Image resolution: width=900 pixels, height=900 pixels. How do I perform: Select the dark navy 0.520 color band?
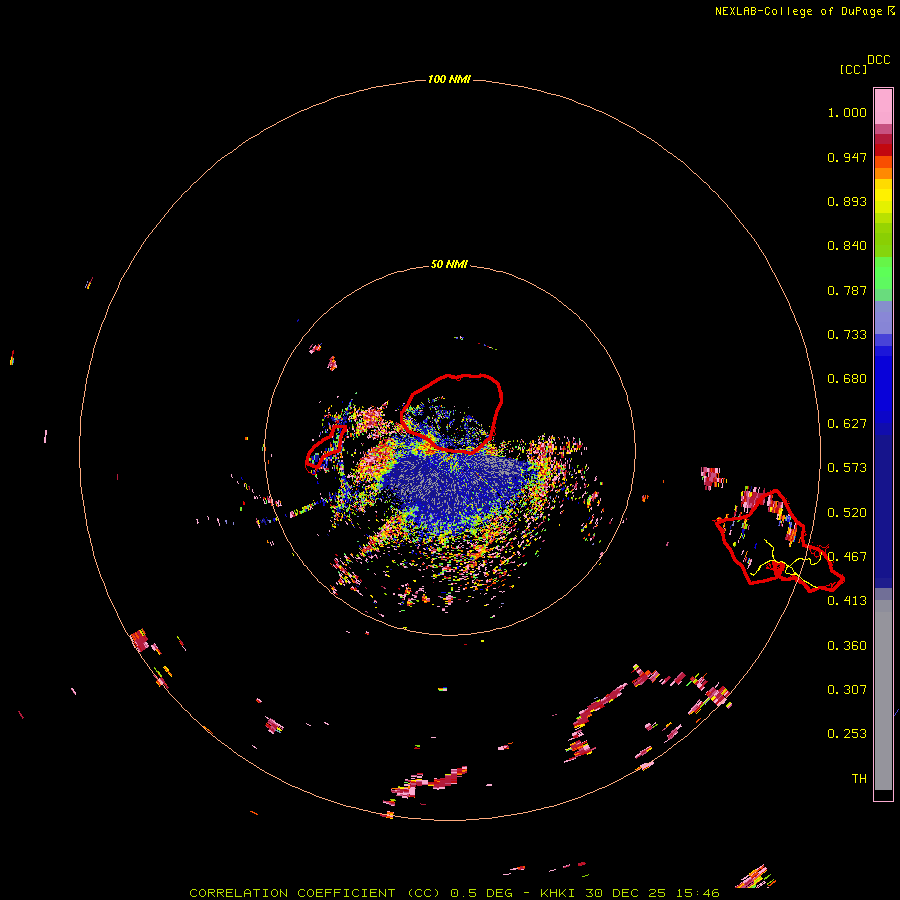[x=883, y=511]
